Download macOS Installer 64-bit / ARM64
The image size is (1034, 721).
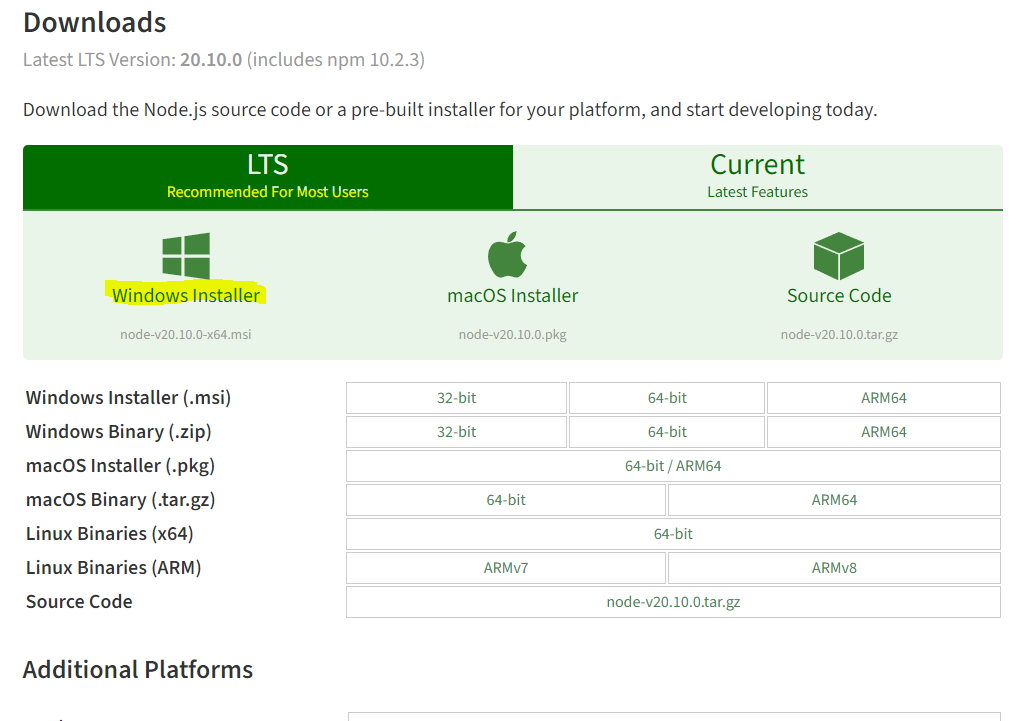click(673, 466)
